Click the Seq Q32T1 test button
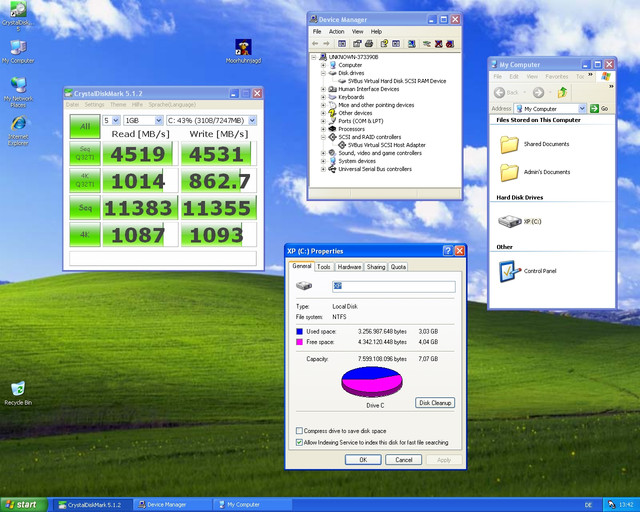 tap(85, 154)
